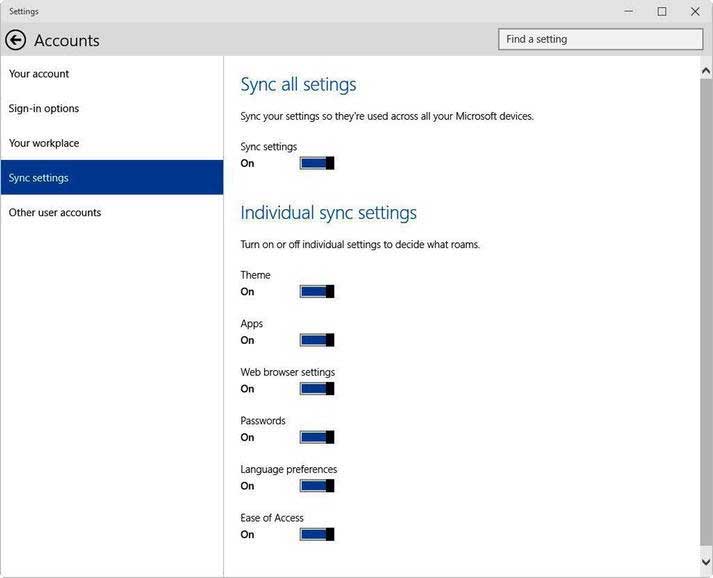
Task: Close the Settings window
Action: click(695, 11)
